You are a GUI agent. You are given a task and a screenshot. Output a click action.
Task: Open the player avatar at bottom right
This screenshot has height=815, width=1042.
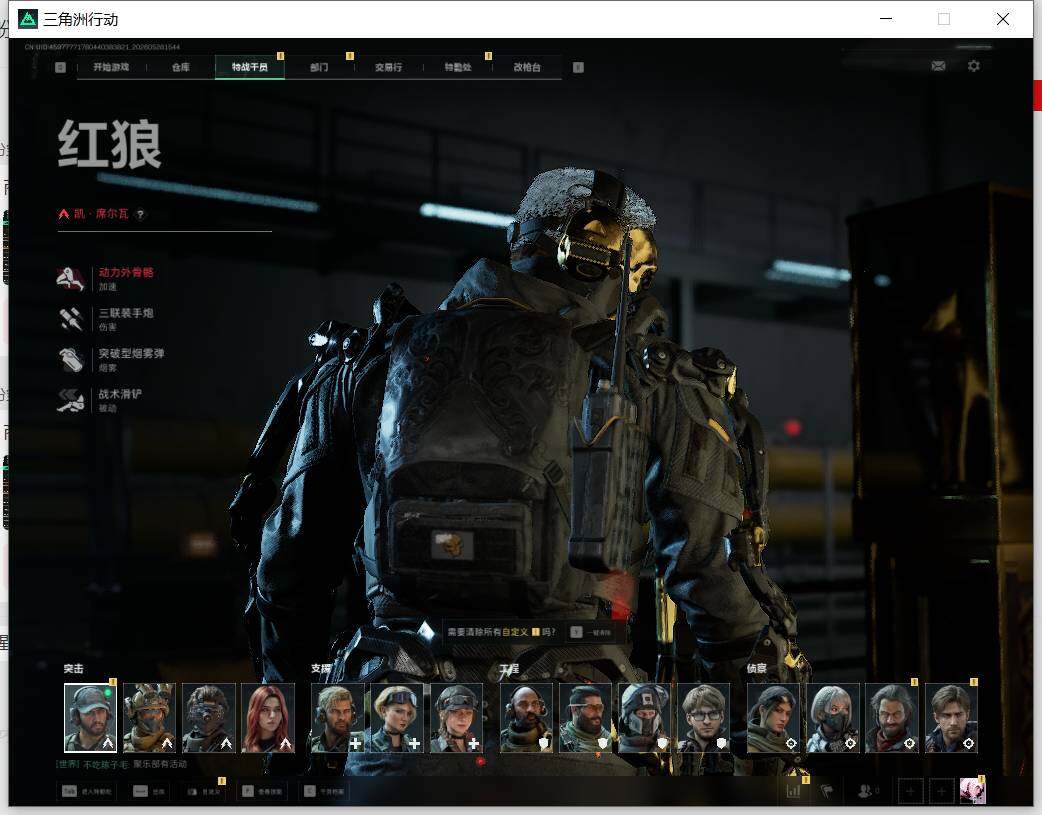[x=973, y=791]
